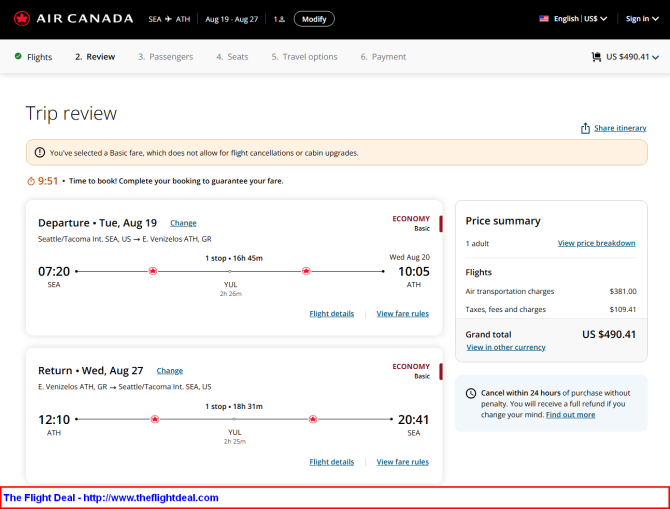Click the passenger count icon in header
Viewport: 670px width, 509px height.
click(282, 19)
